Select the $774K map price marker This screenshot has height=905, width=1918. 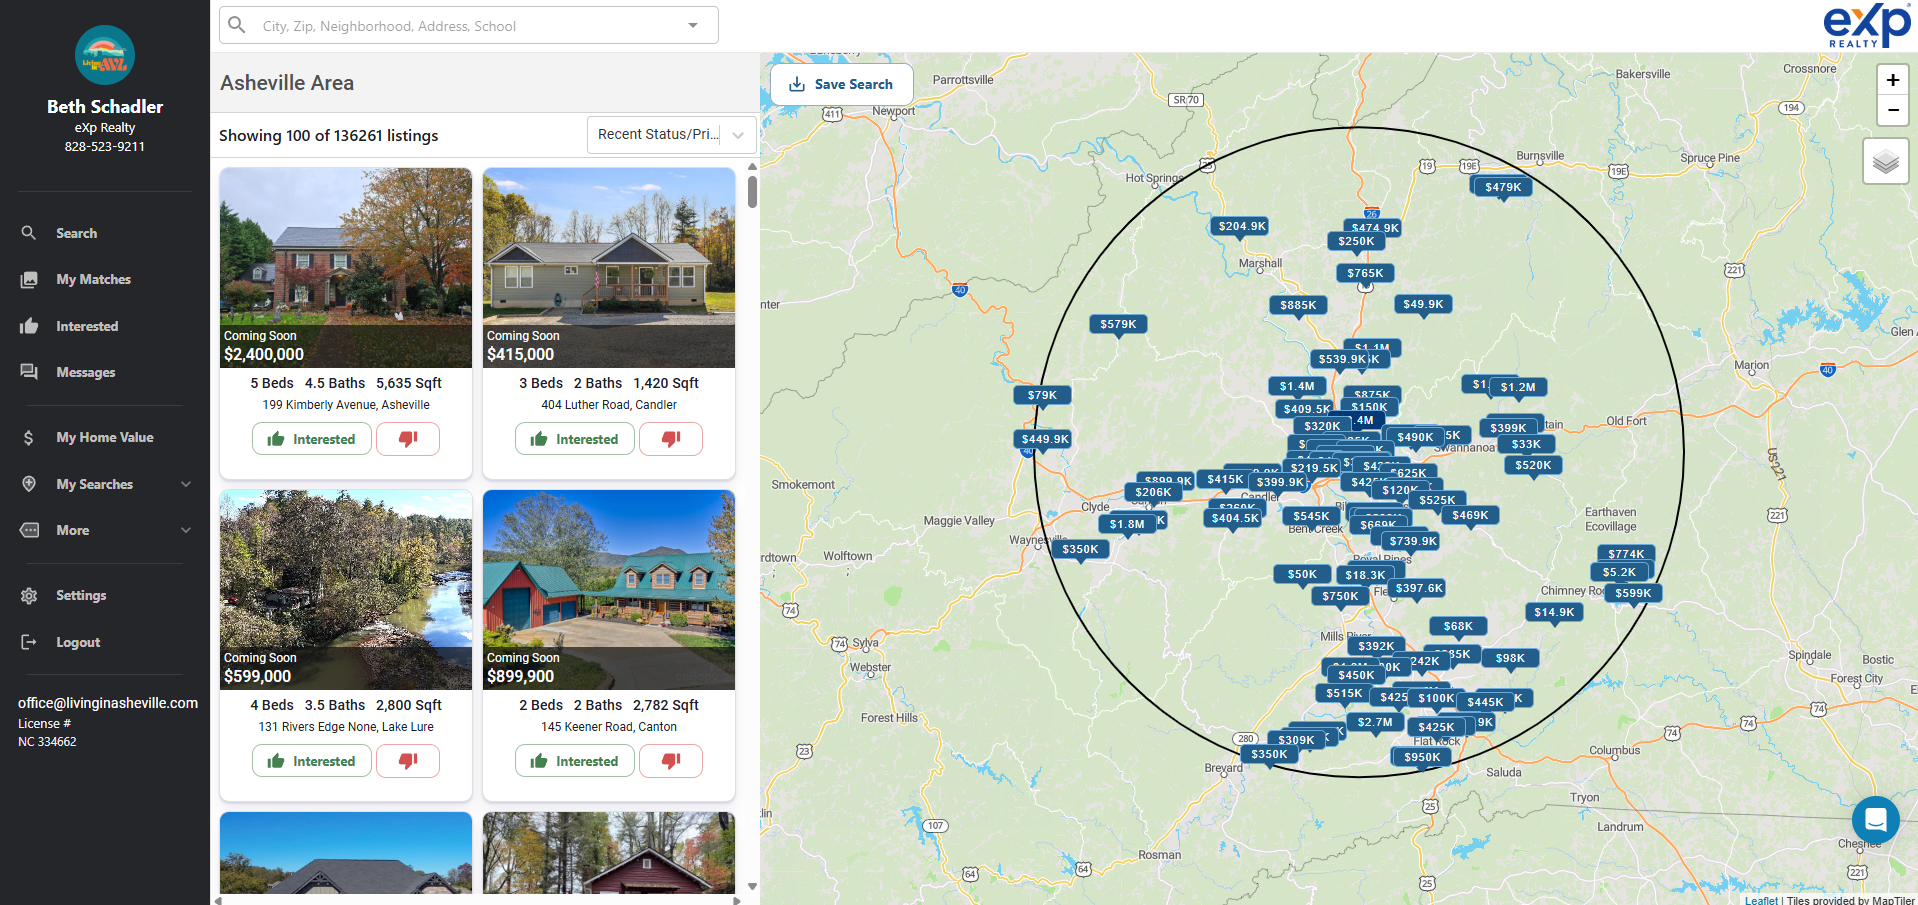[1626, 554]
